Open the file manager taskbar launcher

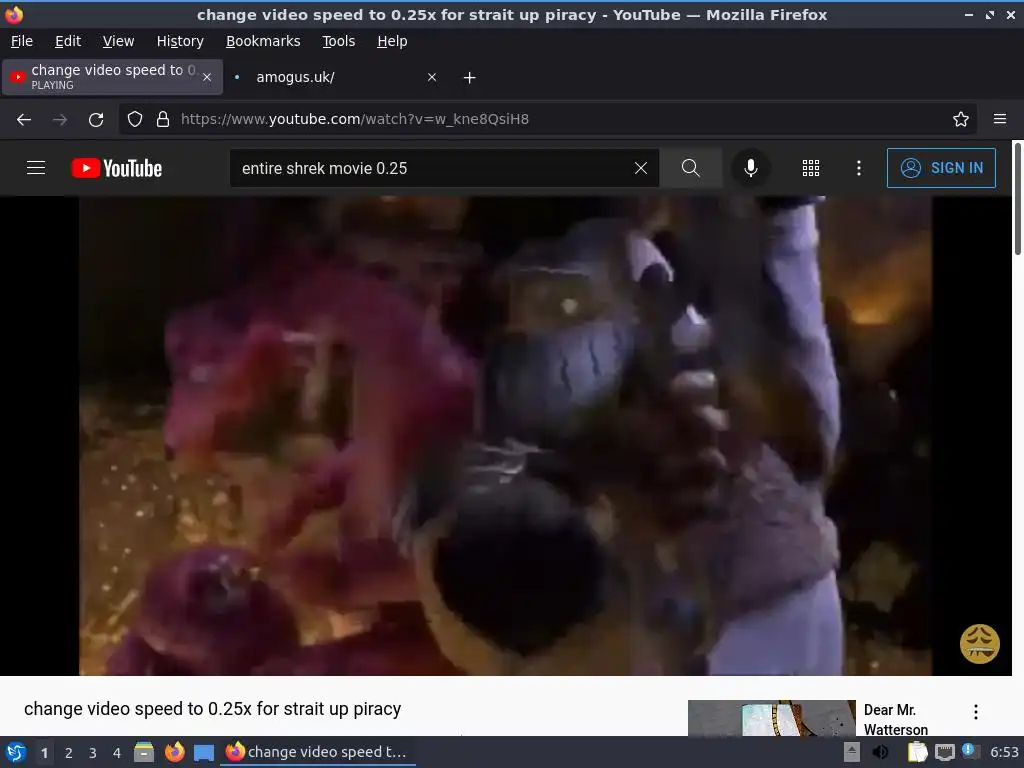[x=144, y=752]
